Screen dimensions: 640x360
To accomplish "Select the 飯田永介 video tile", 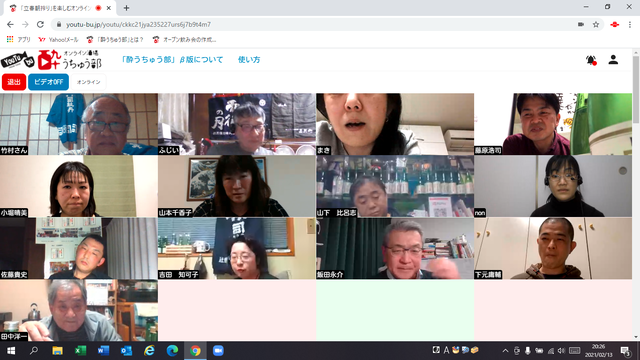I will click(x=395, y=248).
